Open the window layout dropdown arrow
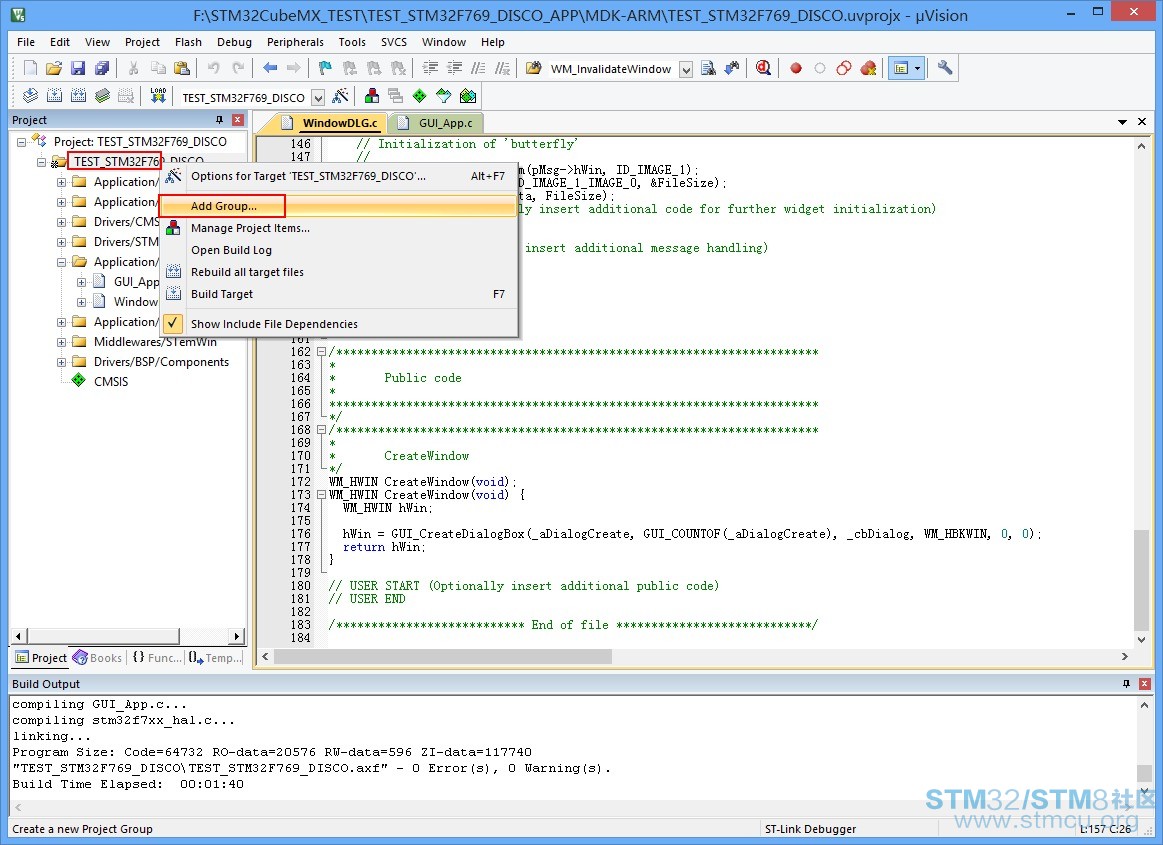This screenshot has width=1163, height=845. point(917,68)
